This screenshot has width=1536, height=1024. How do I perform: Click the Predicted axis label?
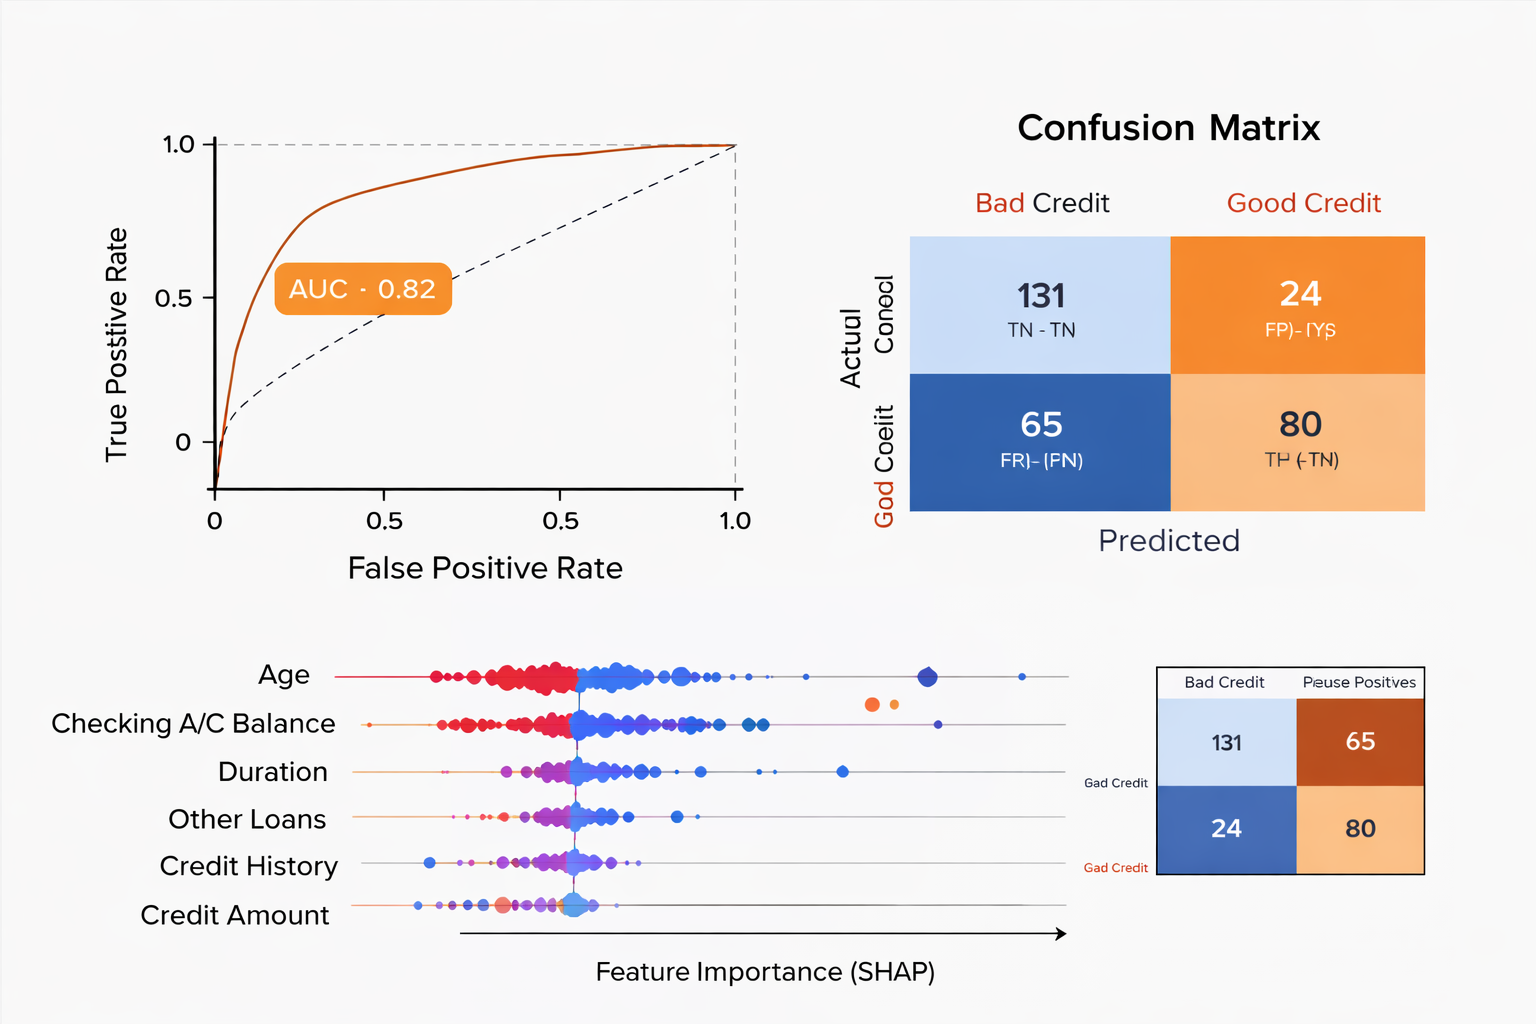pyautogui.click(x=1168, y=541)
